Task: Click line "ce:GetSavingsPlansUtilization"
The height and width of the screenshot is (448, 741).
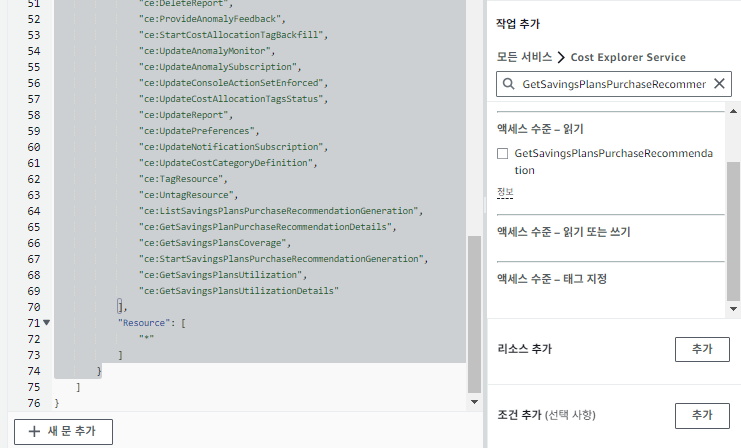Action: [223, 275]
